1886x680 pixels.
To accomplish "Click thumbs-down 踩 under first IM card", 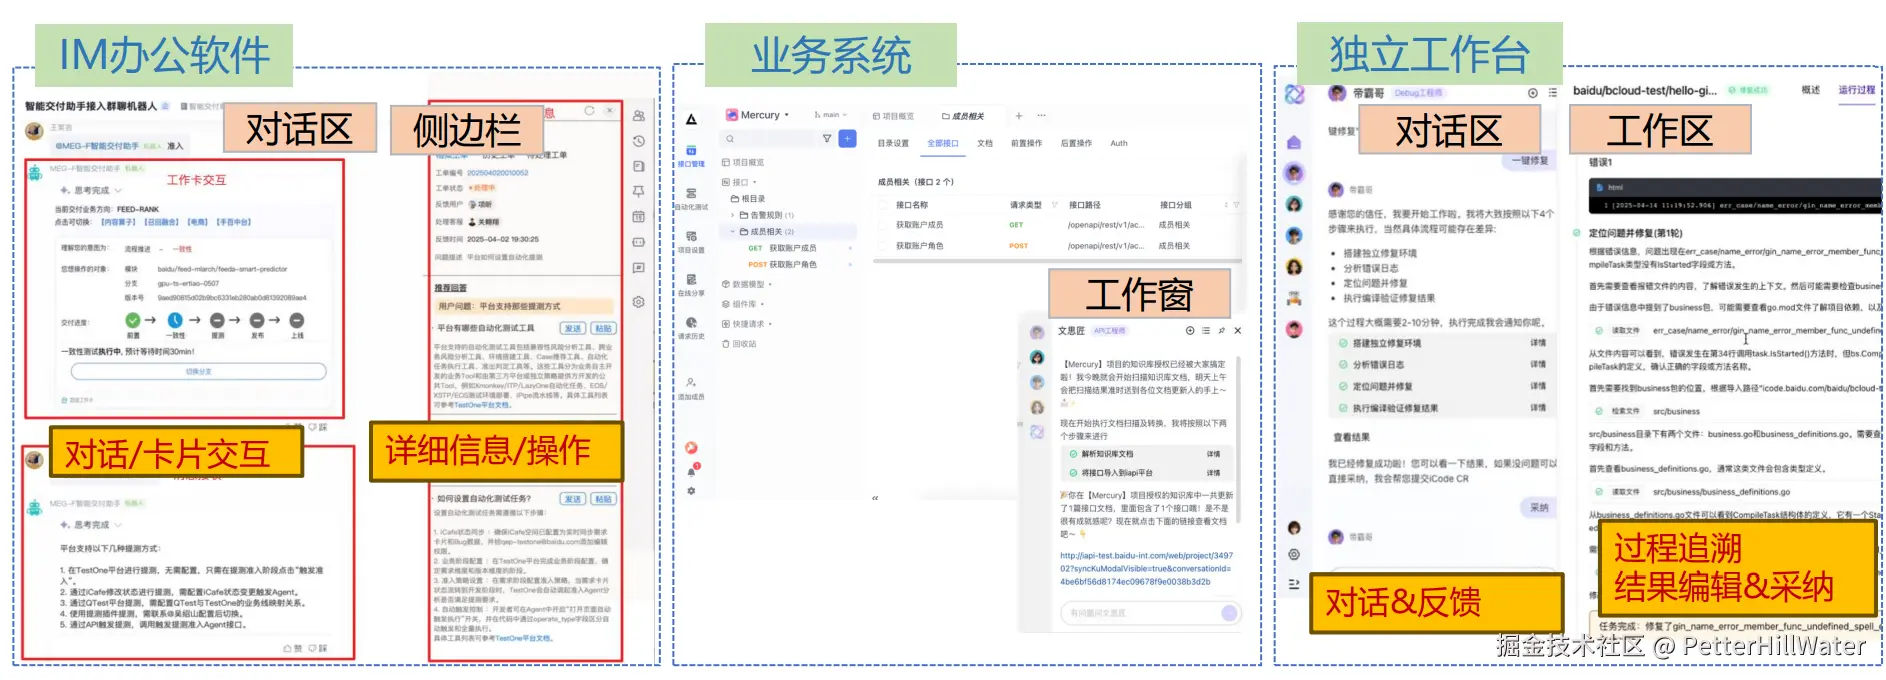I will (318, 427).
